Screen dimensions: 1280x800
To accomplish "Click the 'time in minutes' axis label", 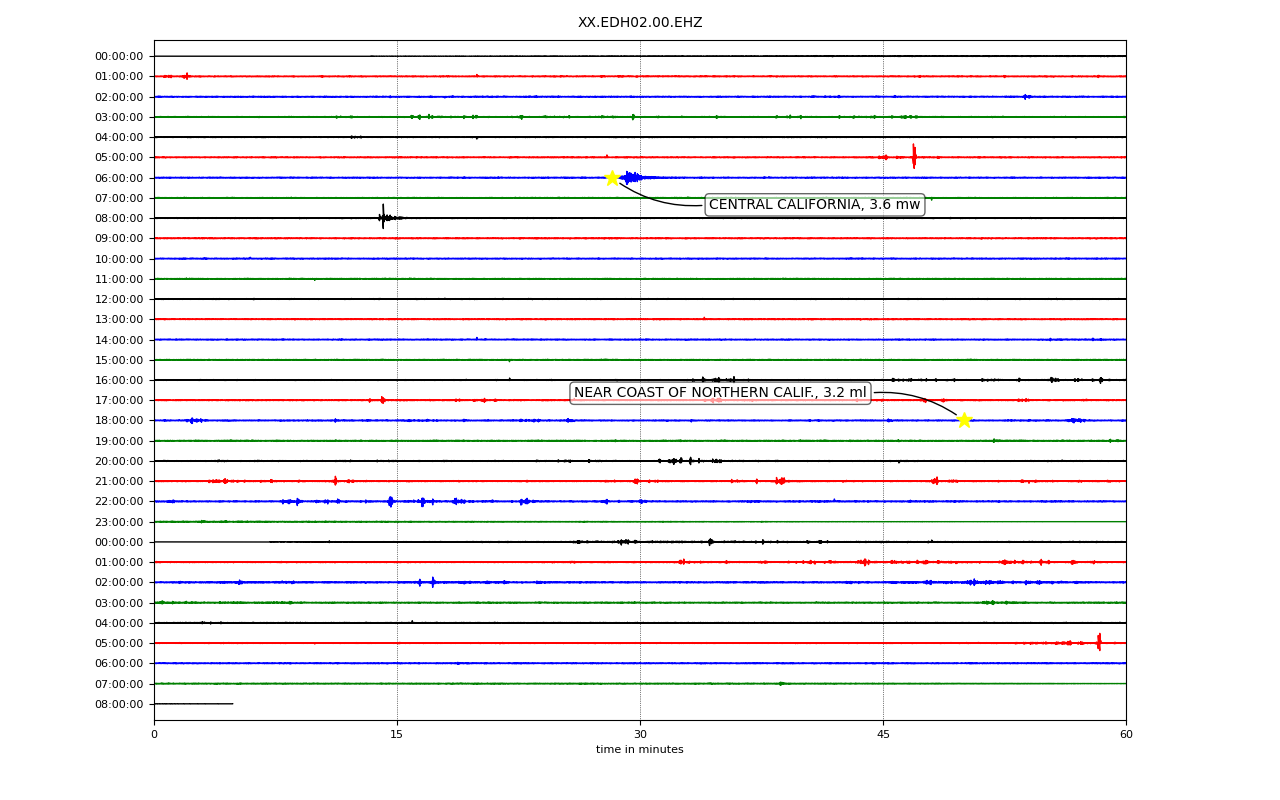I will (640, 750).
